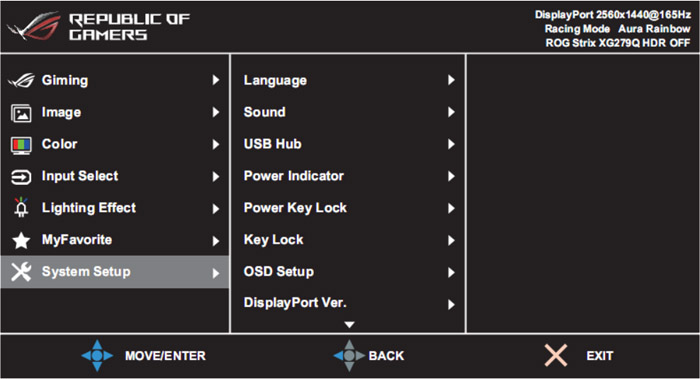Click the pink X exit icon
Image resolution: width=700 pixels, height=379 pixels.
[556, 355]
